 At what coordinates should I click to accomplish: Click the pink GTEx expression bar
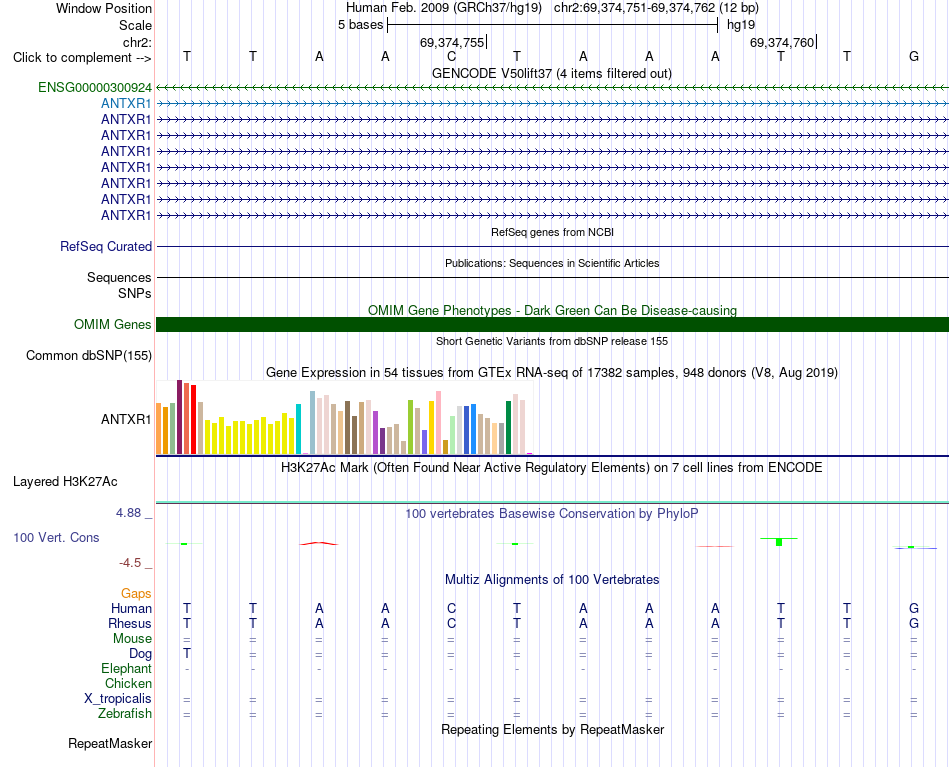439,422
